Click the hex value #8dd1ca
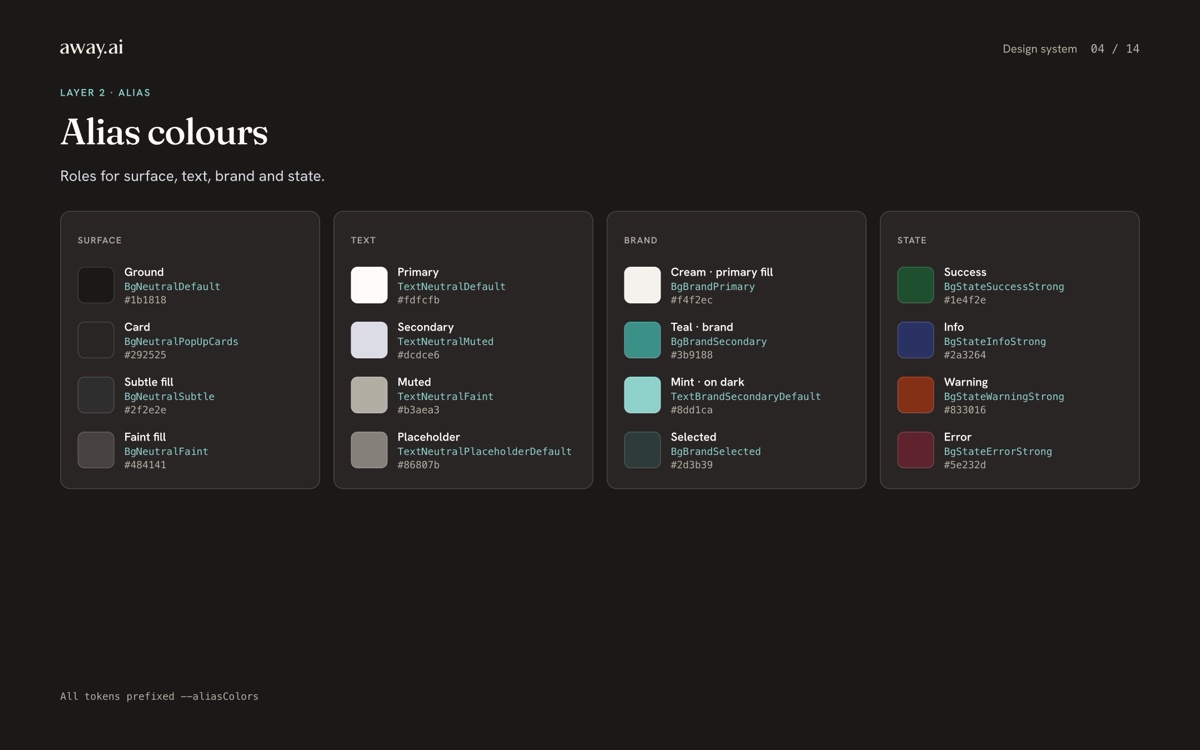 click(692, 410)
